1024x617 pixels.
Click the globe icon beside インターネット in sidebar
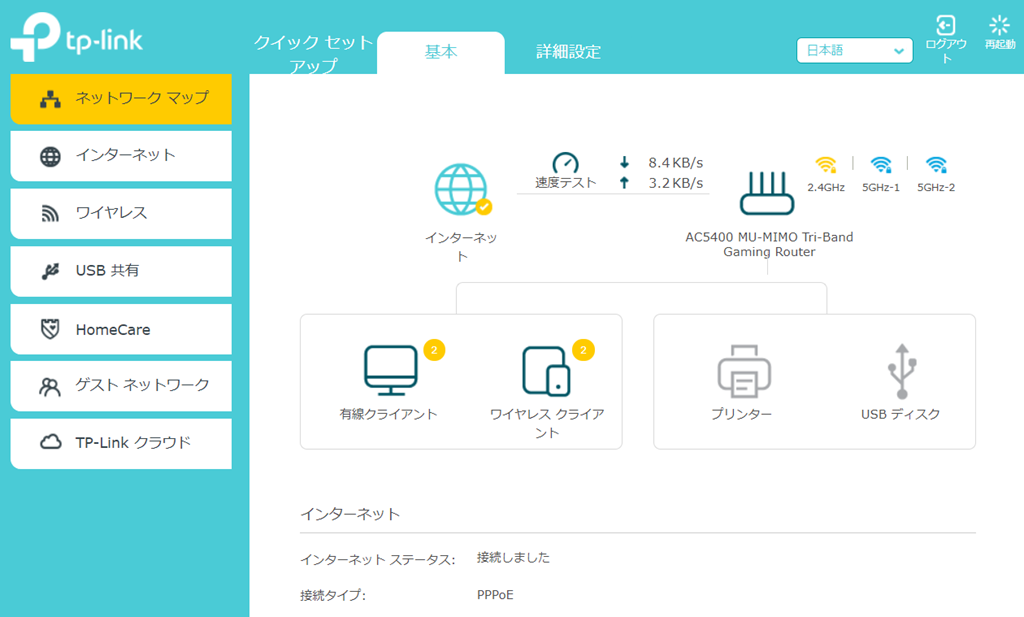pyautogui.click(x=50, y=157)
